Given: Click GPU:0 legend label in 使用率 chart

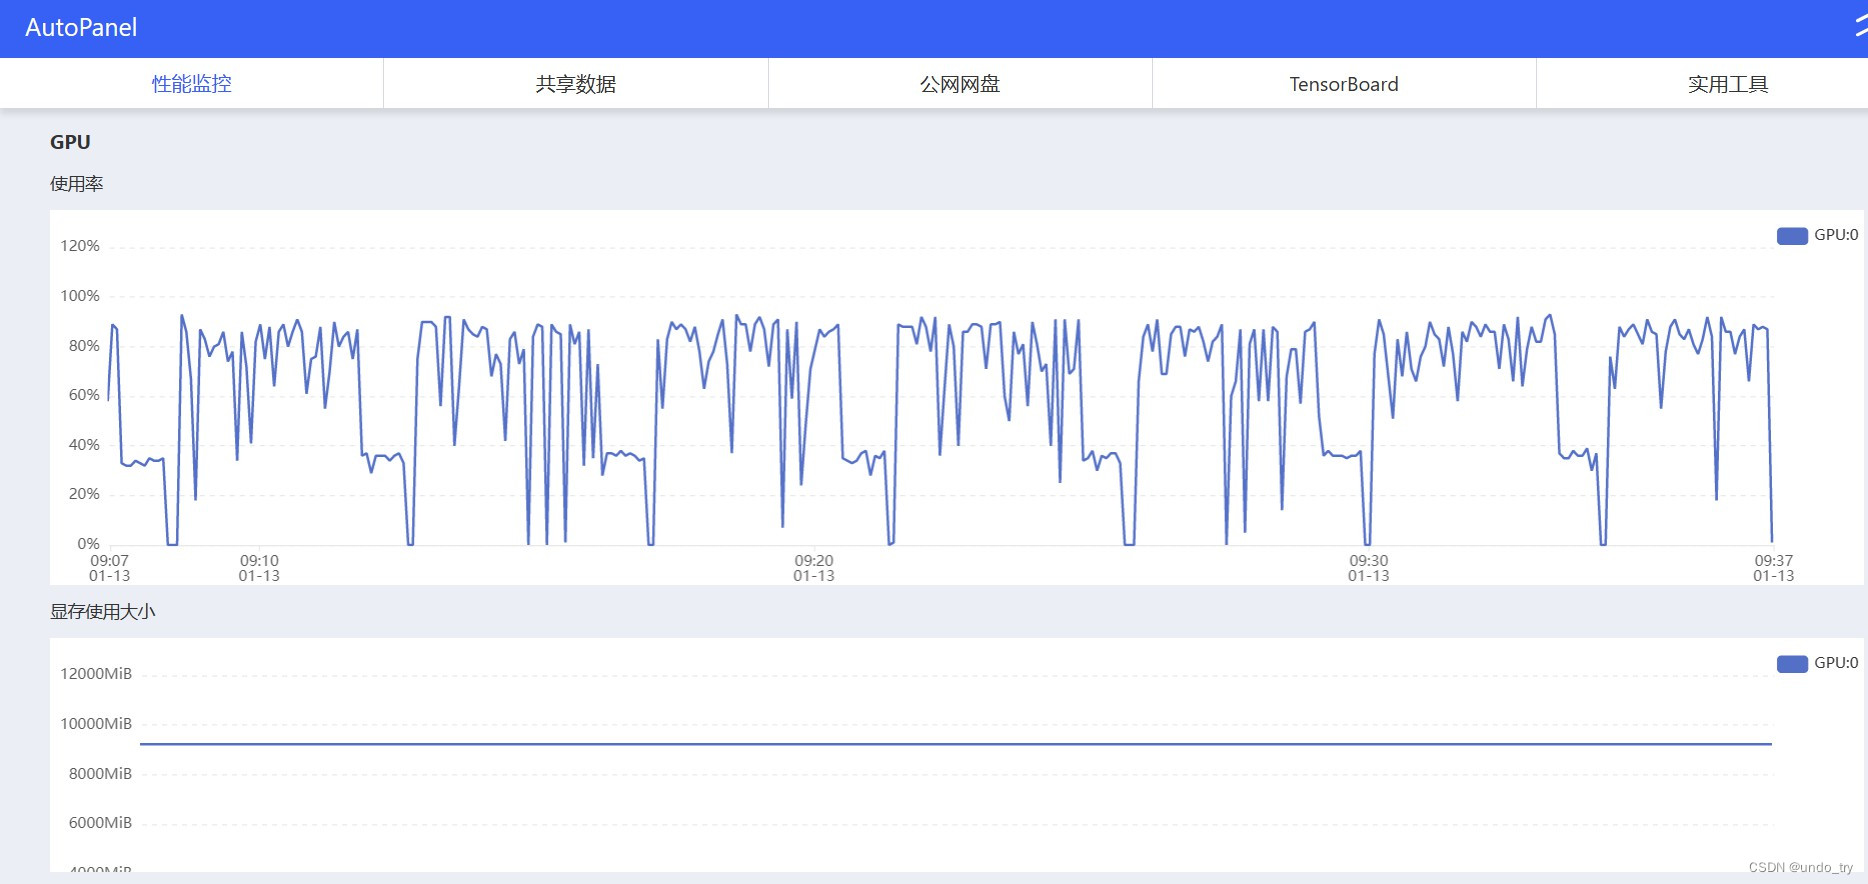Looking at the screenshot, I should click(x=1836, y=235).
